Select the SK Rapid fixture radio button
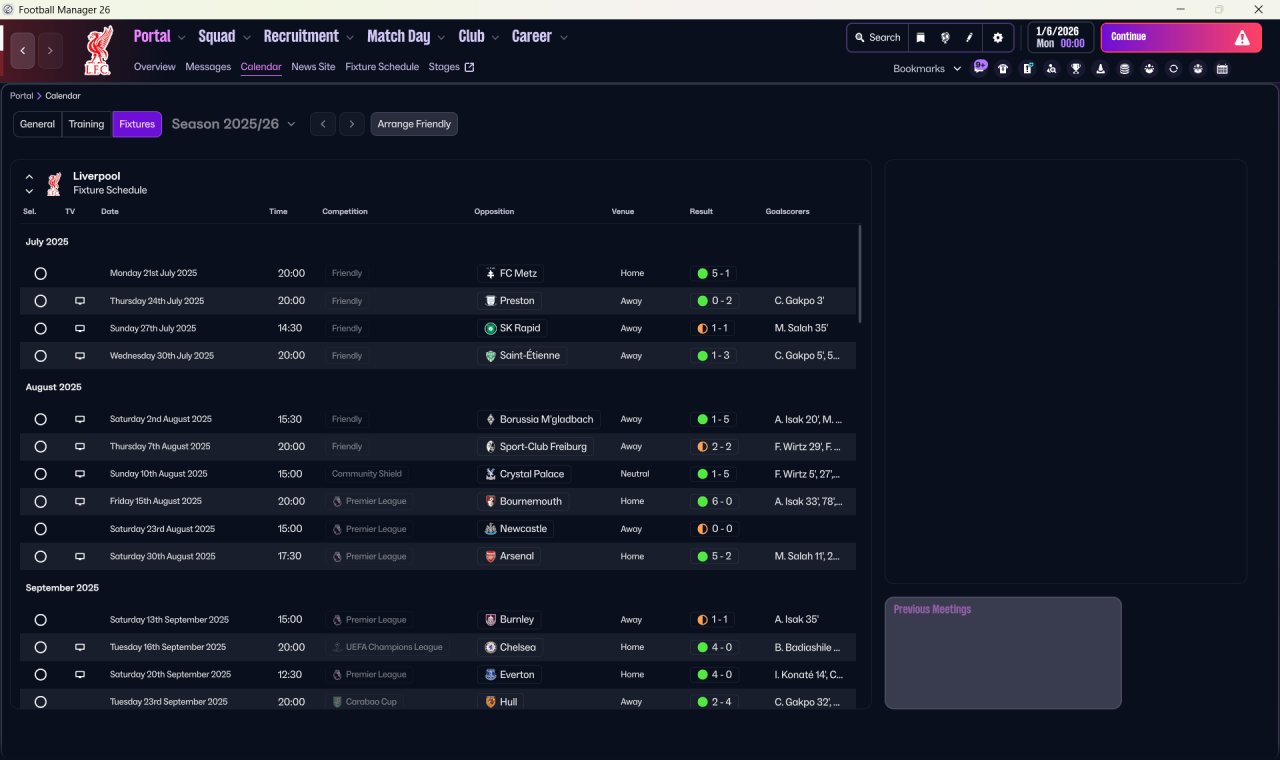This screenshot has height=760, width=1280. tap(40, 328)
